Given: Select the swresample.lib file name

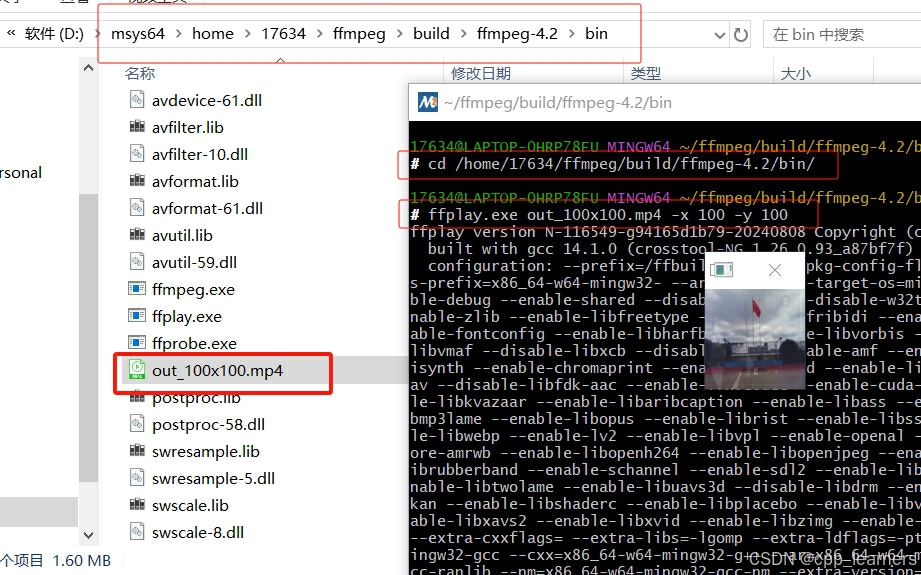Looking at the screenshot, I should tap(206, 452).
